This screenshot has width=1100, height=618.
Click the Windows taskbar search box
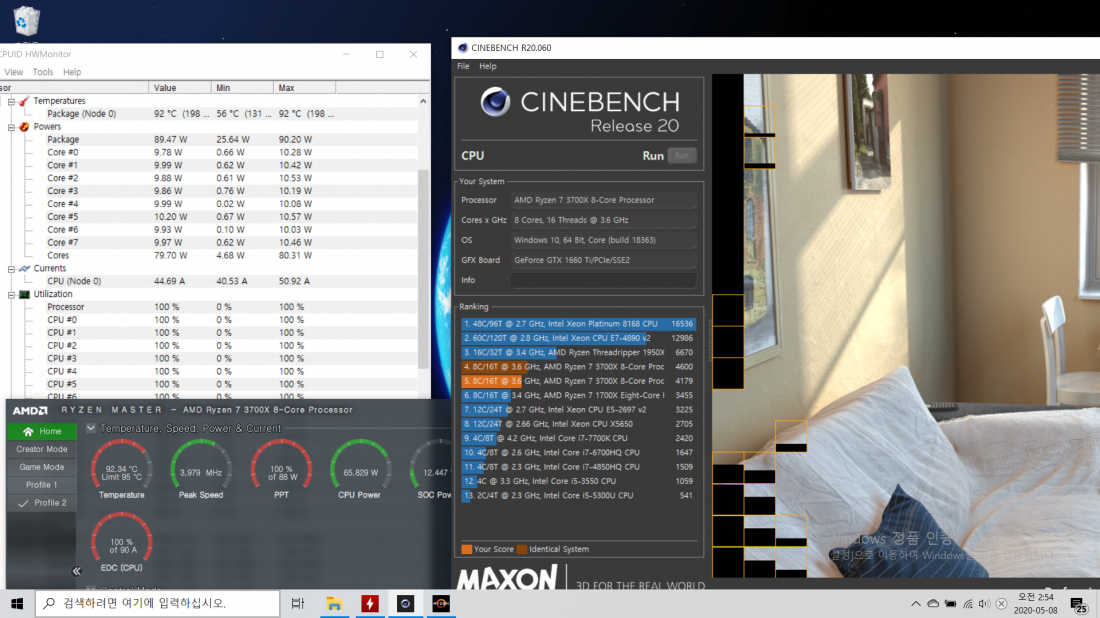coord(157,603)
